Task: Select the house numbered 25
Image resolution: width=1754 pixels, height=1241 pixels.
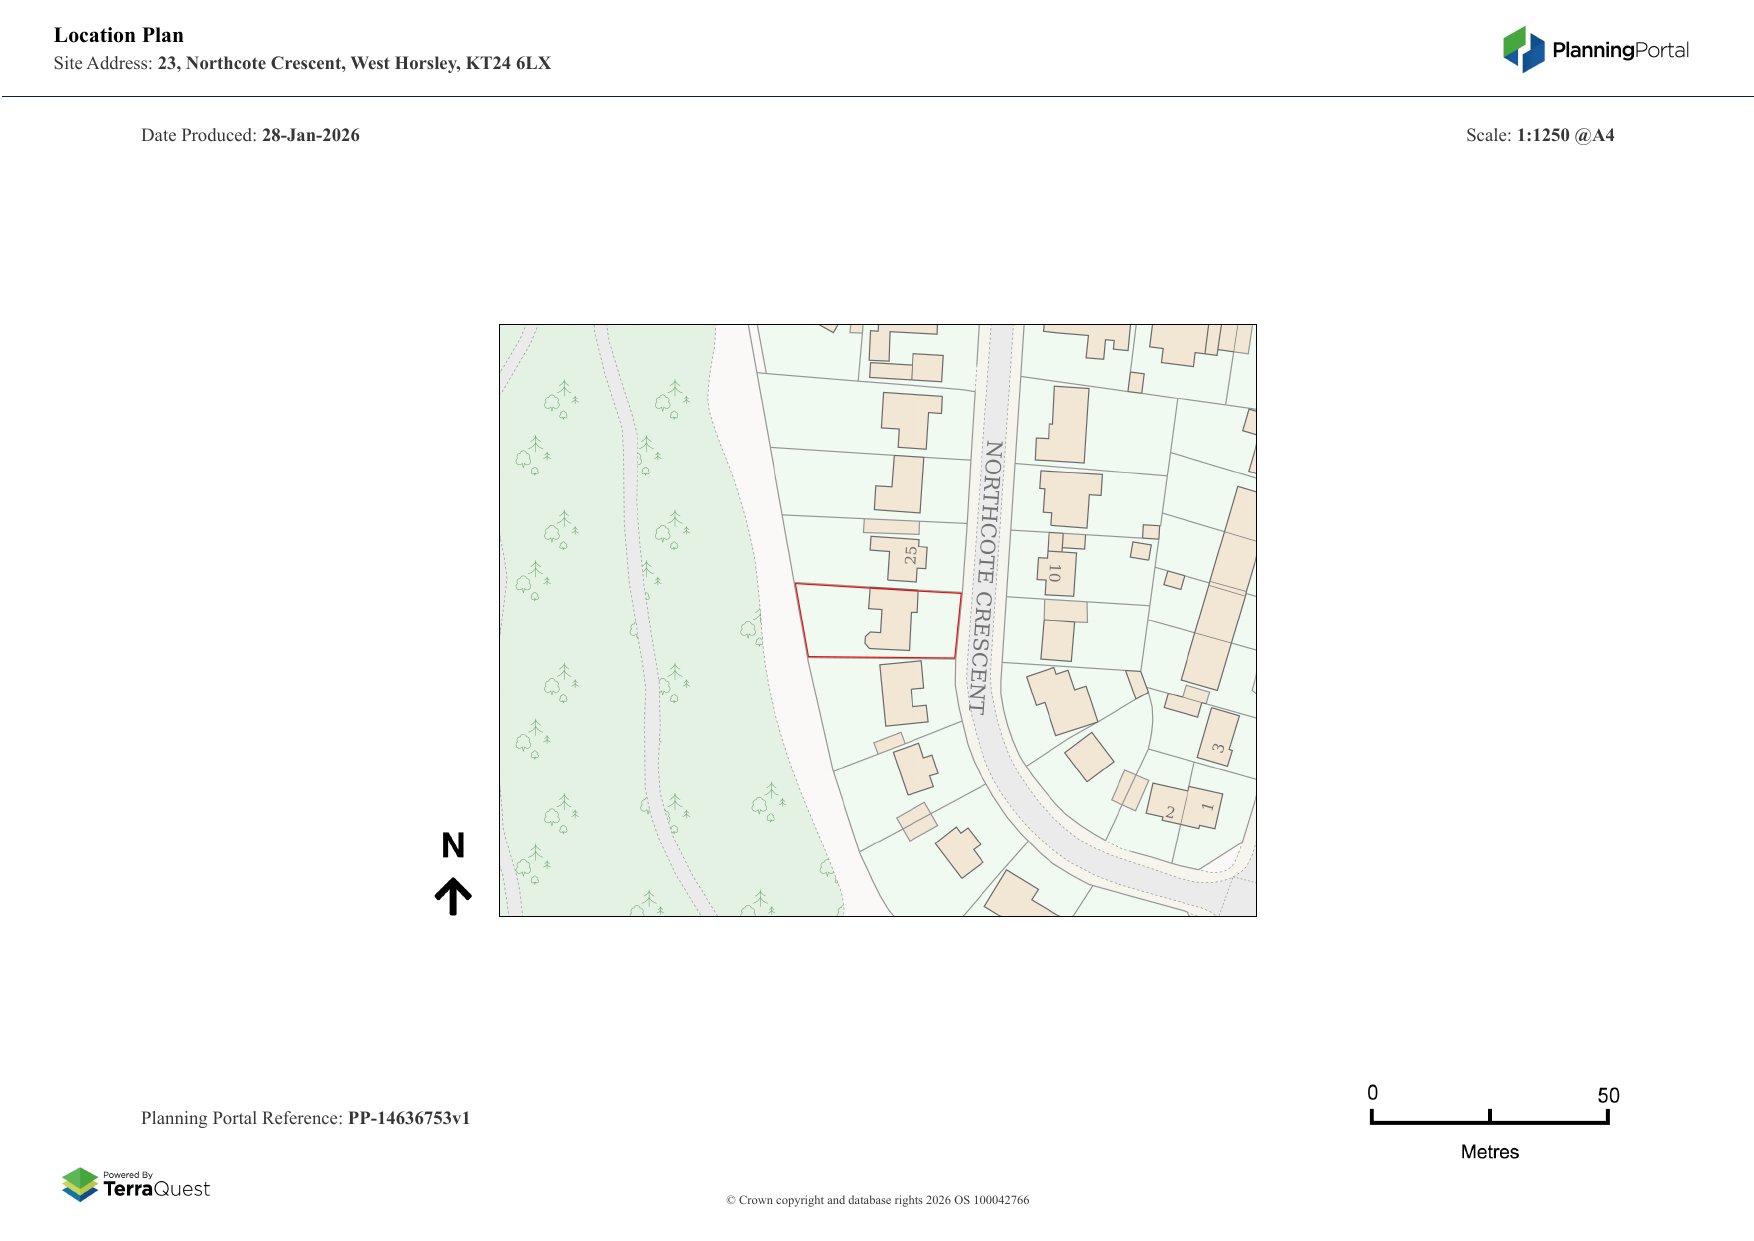Action: click(900, 556)
